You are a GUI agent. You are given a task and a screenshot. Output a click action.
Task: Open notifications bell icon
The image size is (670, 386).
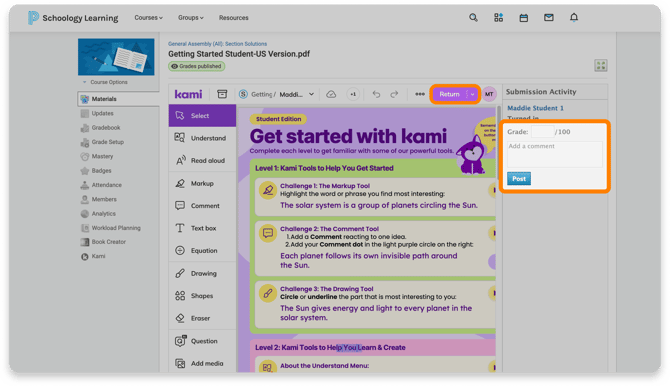click(574, 18)
